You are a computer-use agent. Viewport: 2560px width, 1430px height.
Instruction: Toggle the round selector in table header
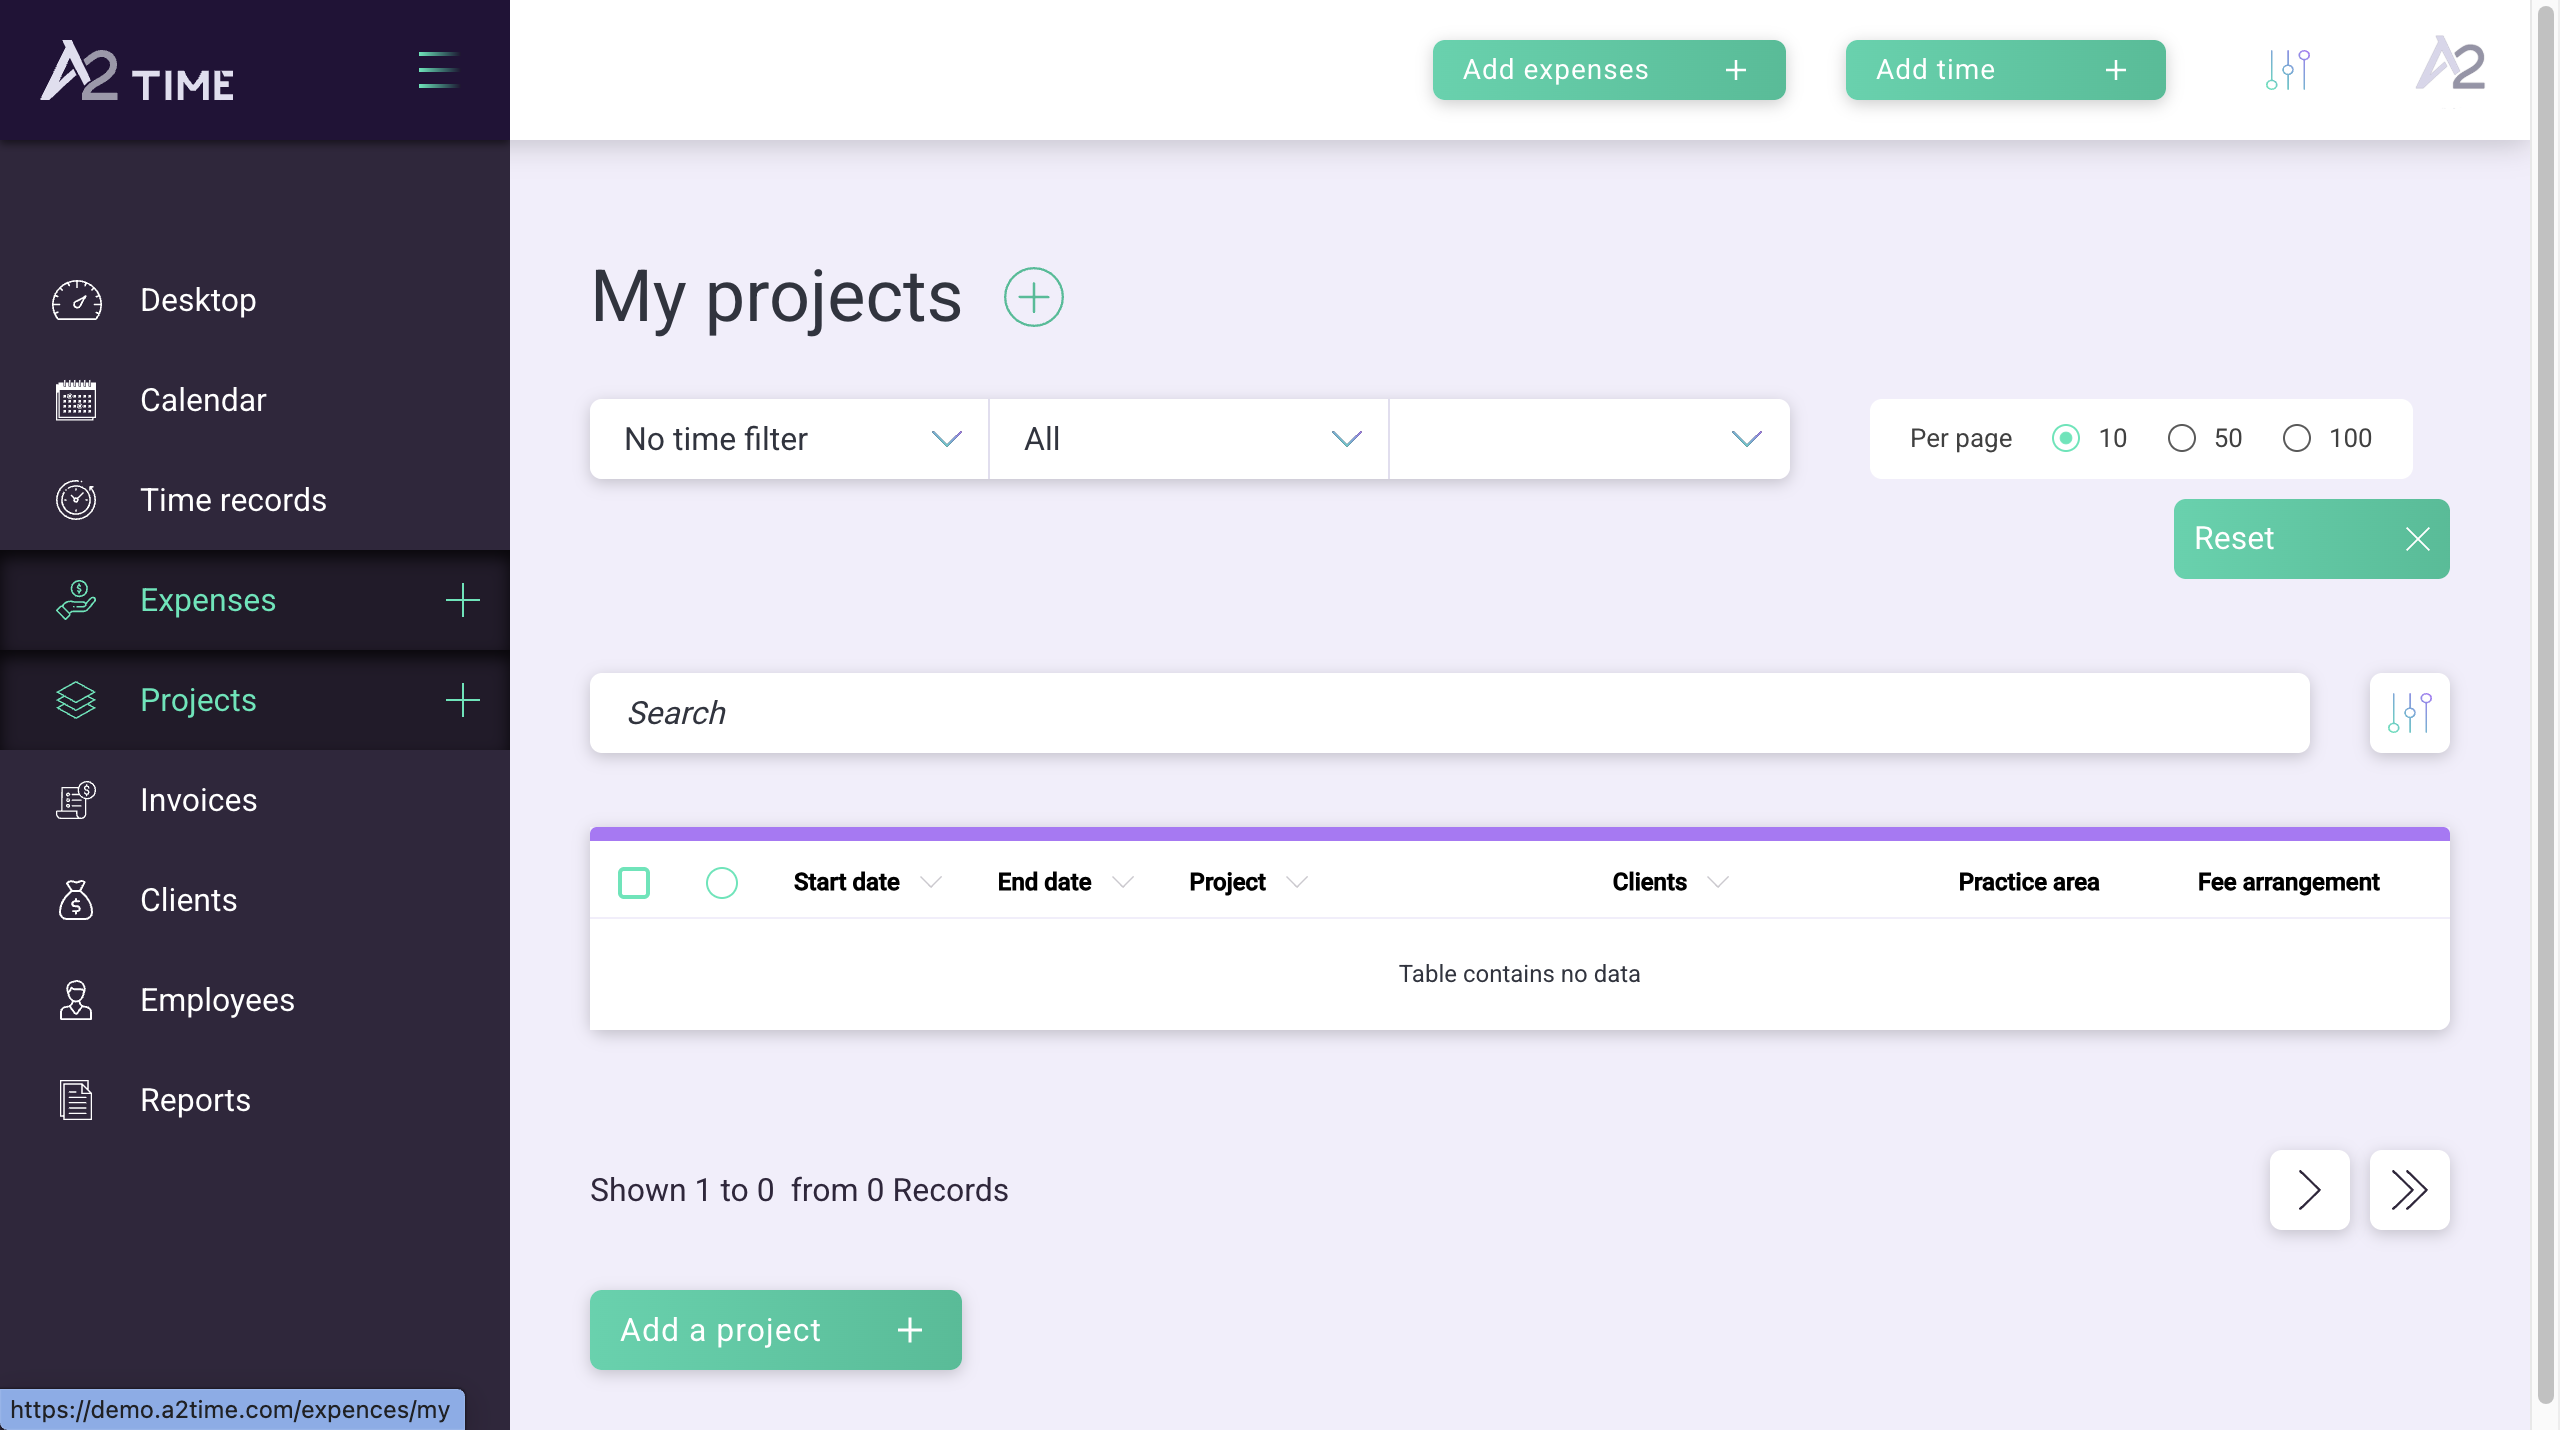722,883
